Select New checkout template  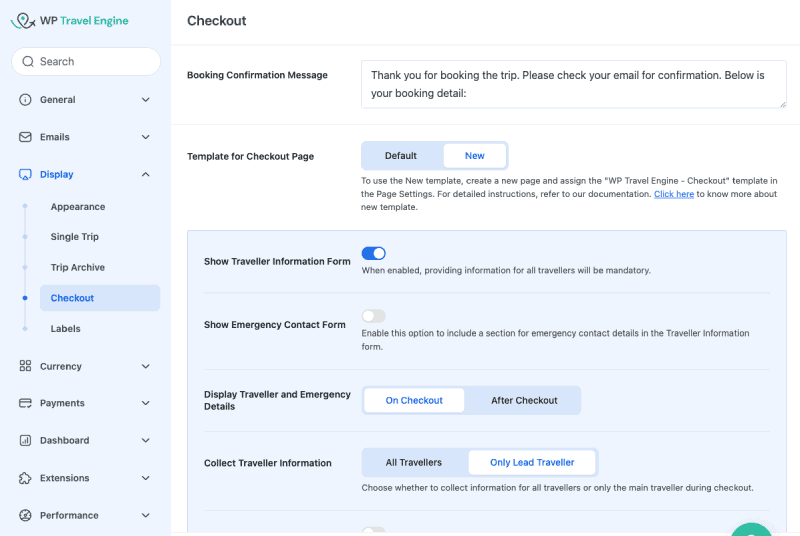474,156
